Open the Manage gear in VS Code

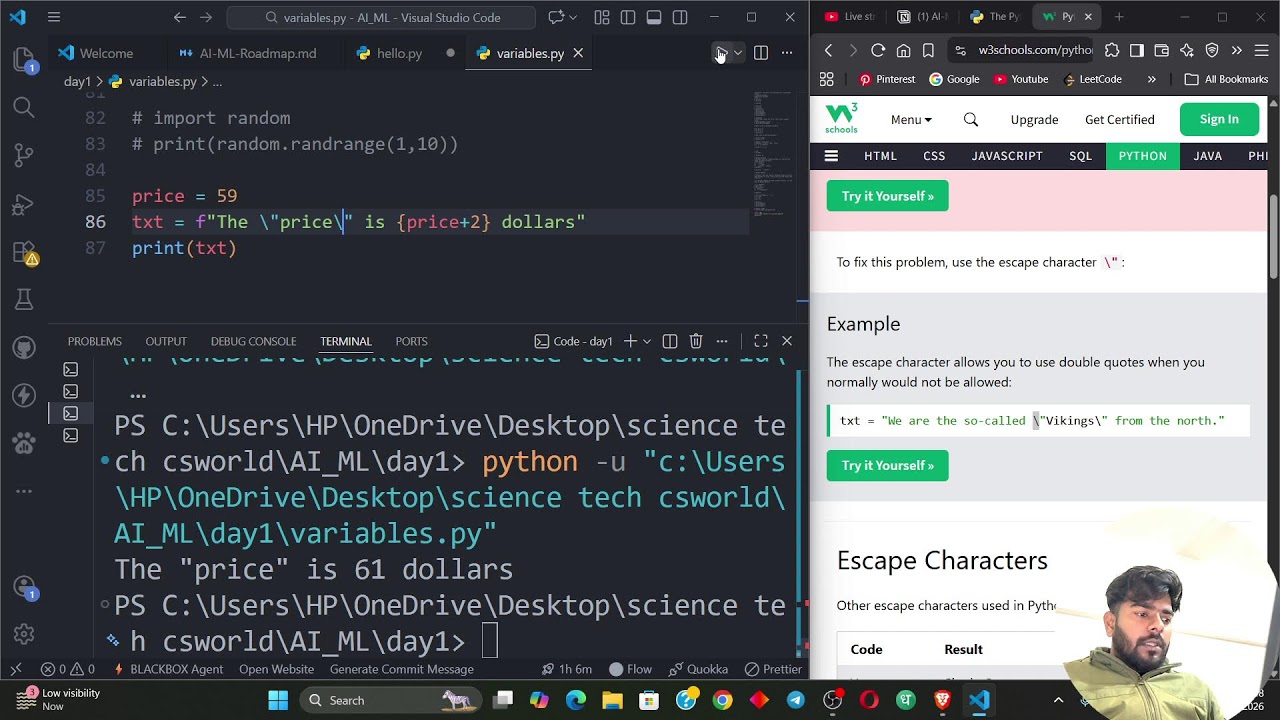(x=24, y=635)
